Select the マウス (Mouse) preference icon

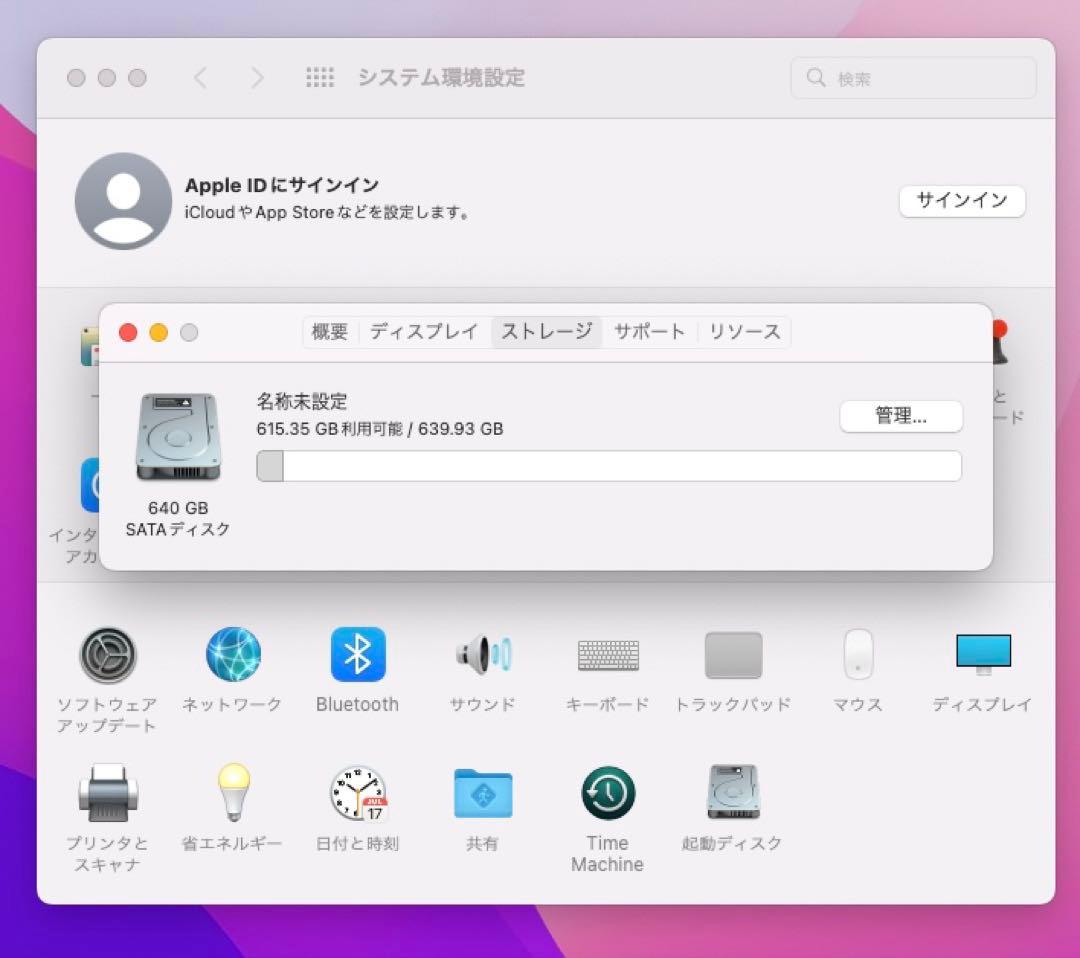(x=857, y=653)
